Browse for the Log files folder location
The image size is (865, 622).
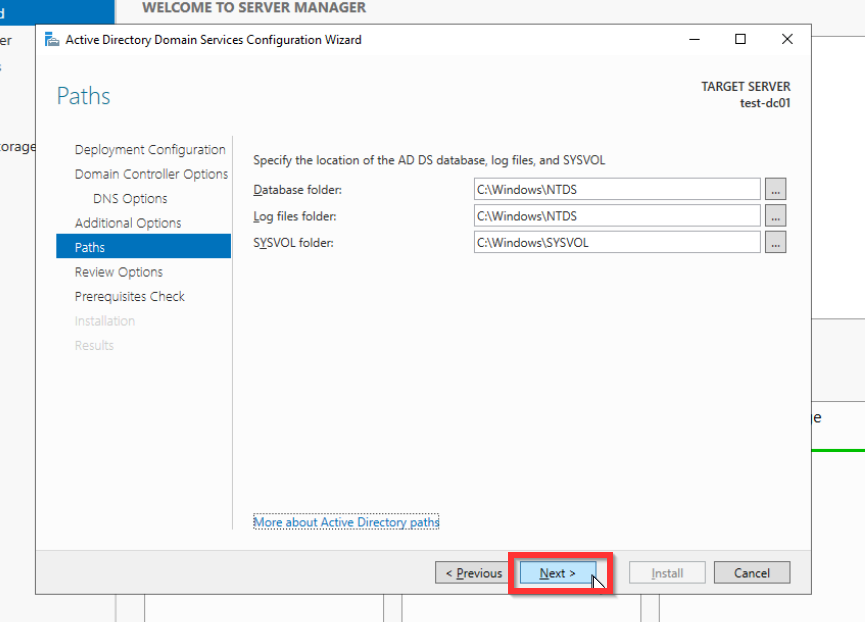pos(775,216)
